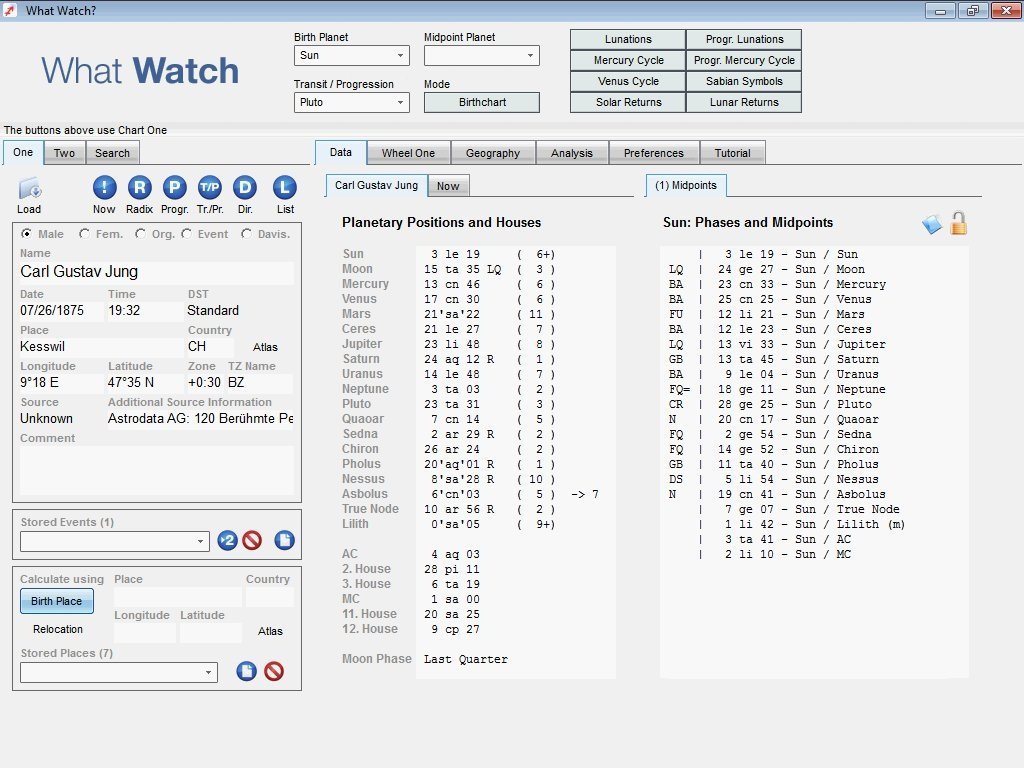Click the Solar Returns button

[628, 102]
